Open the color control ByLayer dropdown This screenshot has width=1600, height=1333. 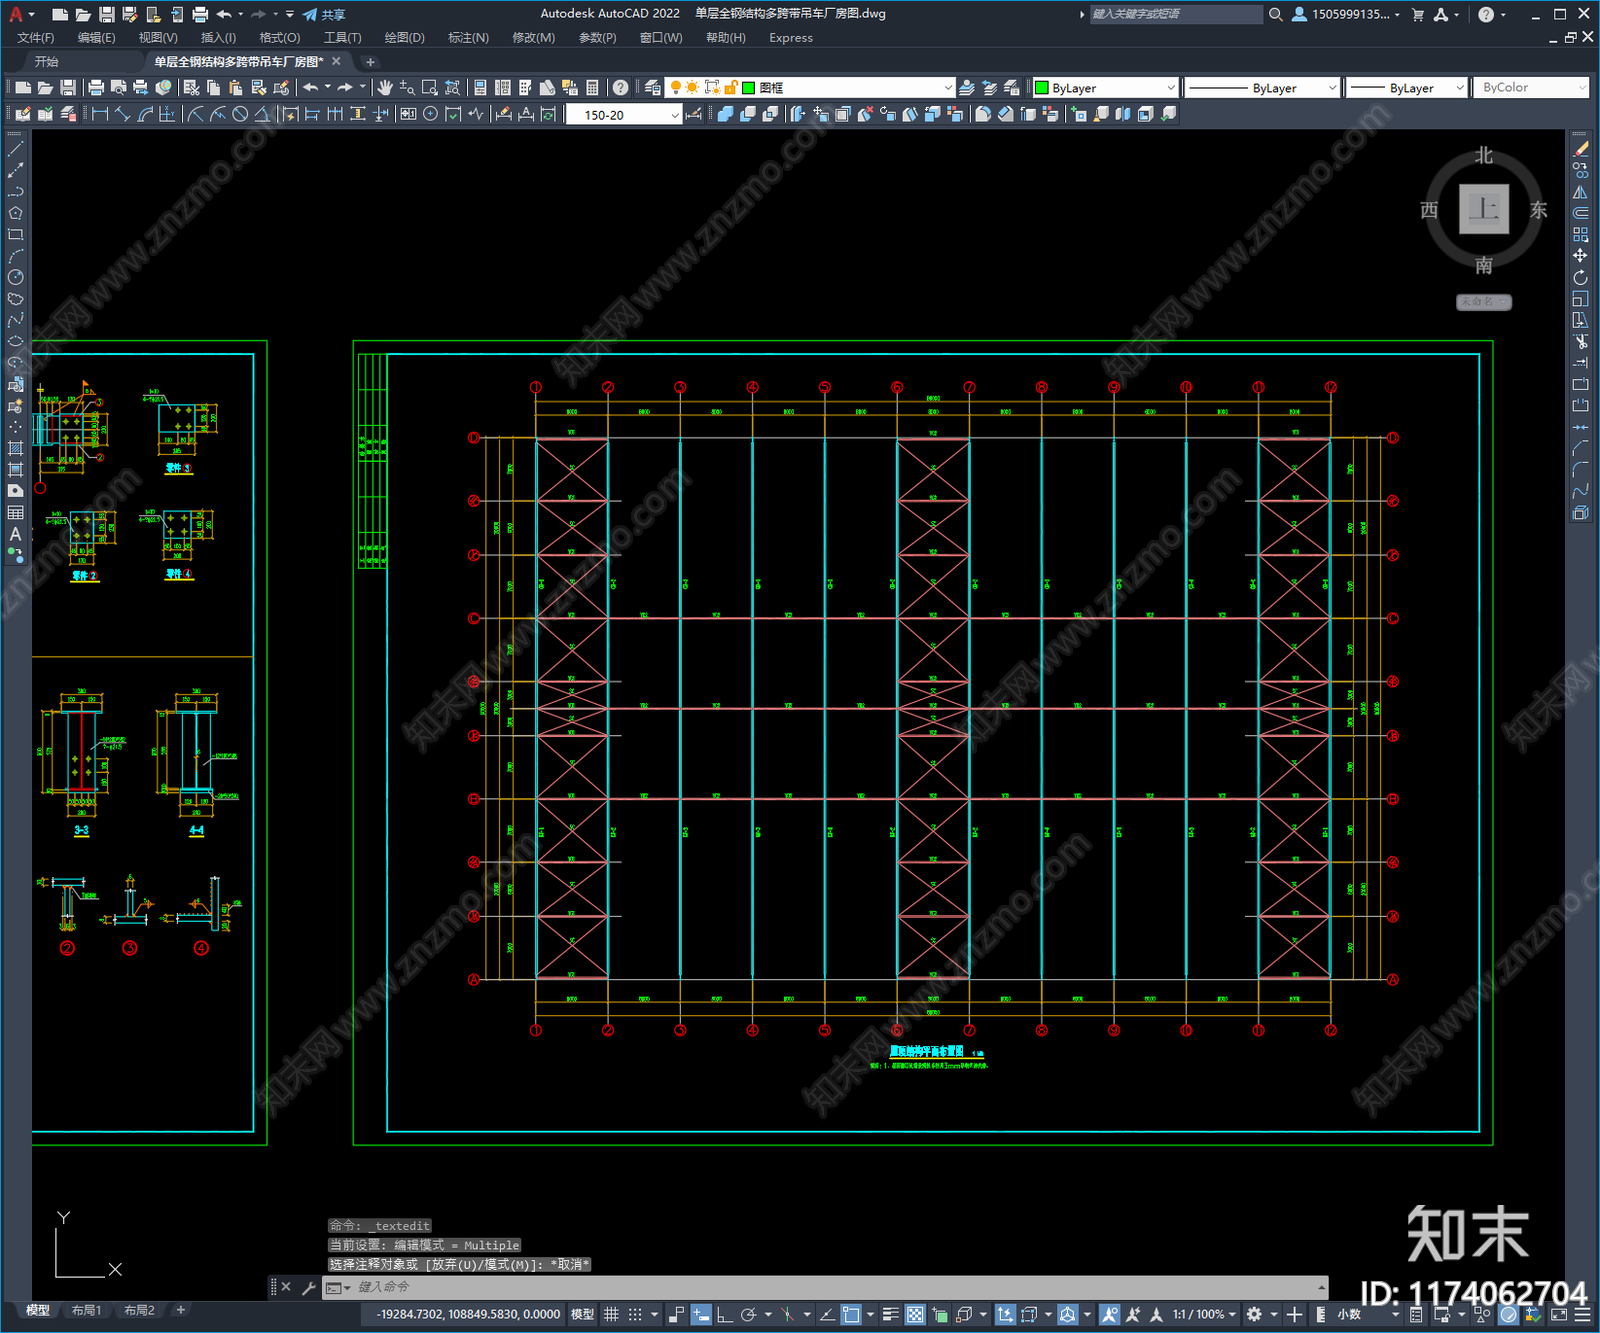pos(1105,88)
